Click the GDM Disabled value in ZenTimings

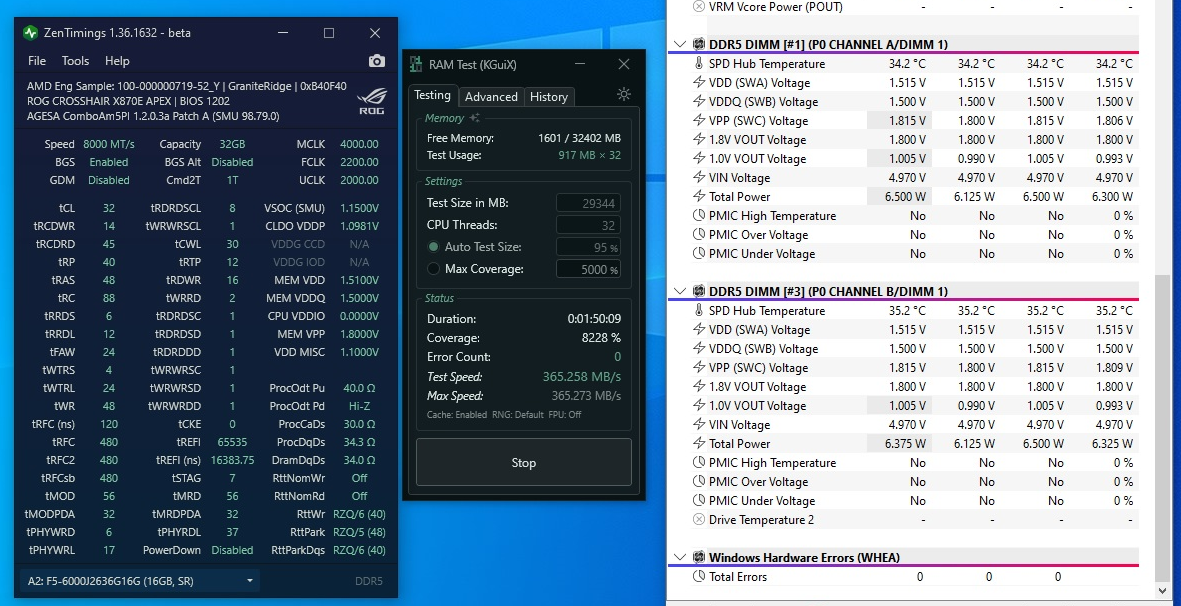tap(108, 180)
